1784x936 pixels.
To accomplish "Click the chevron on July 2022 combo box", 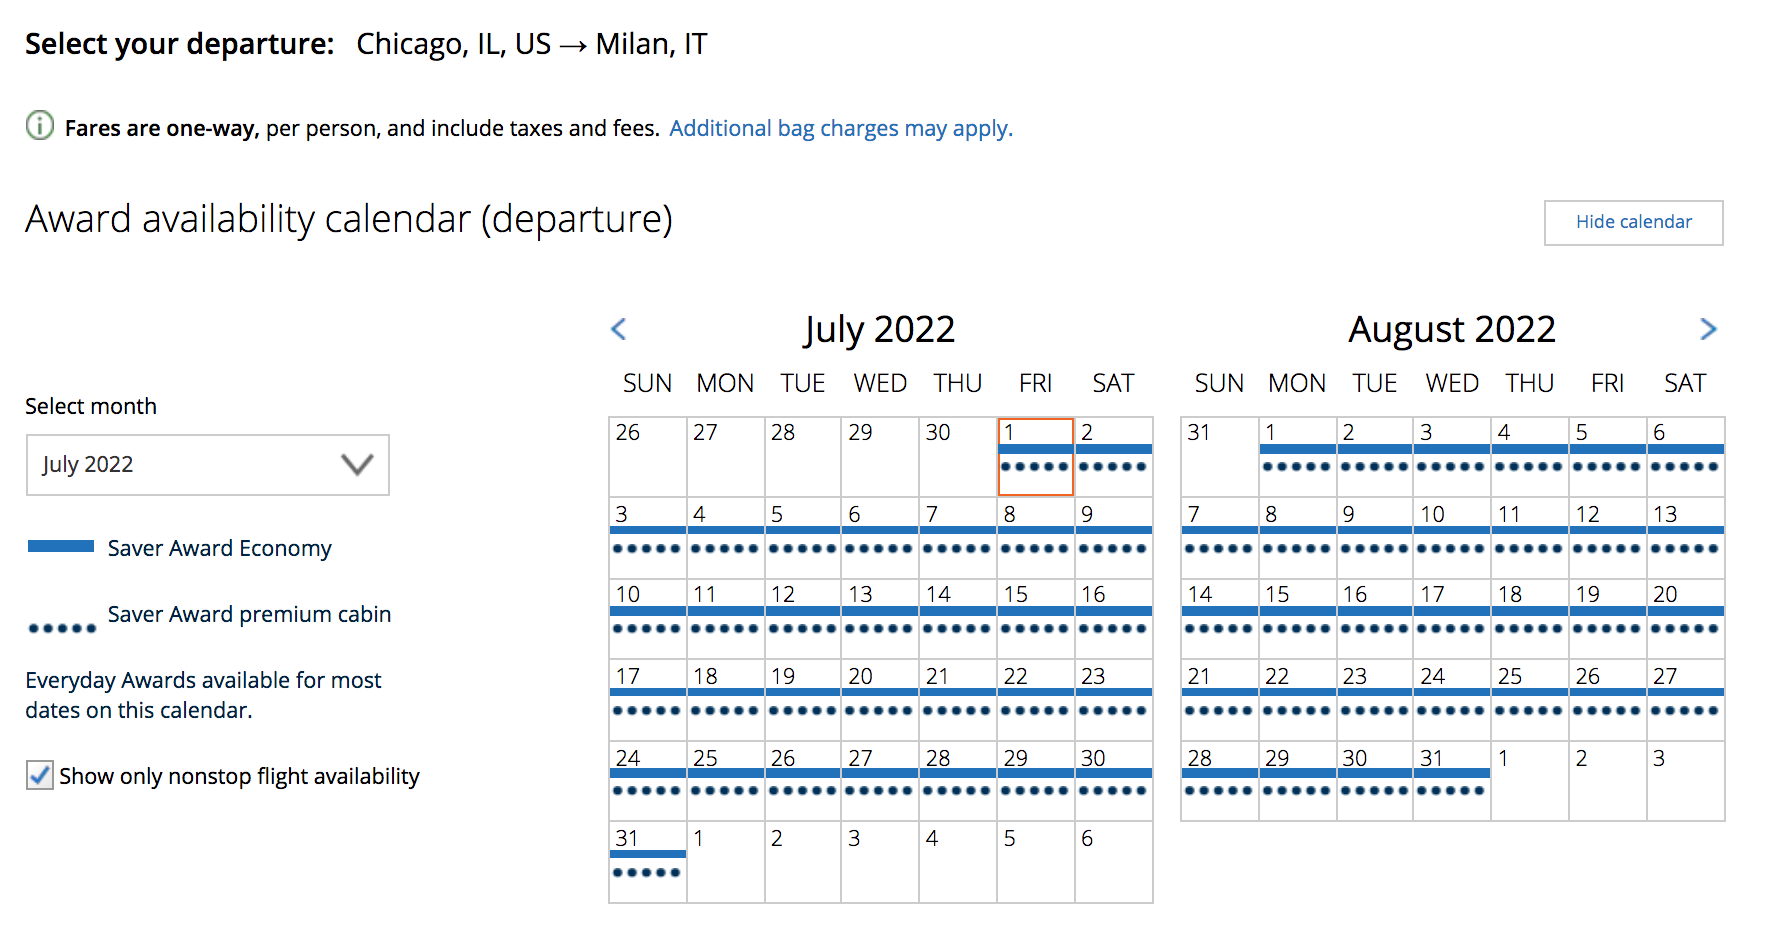I will 357,464.
